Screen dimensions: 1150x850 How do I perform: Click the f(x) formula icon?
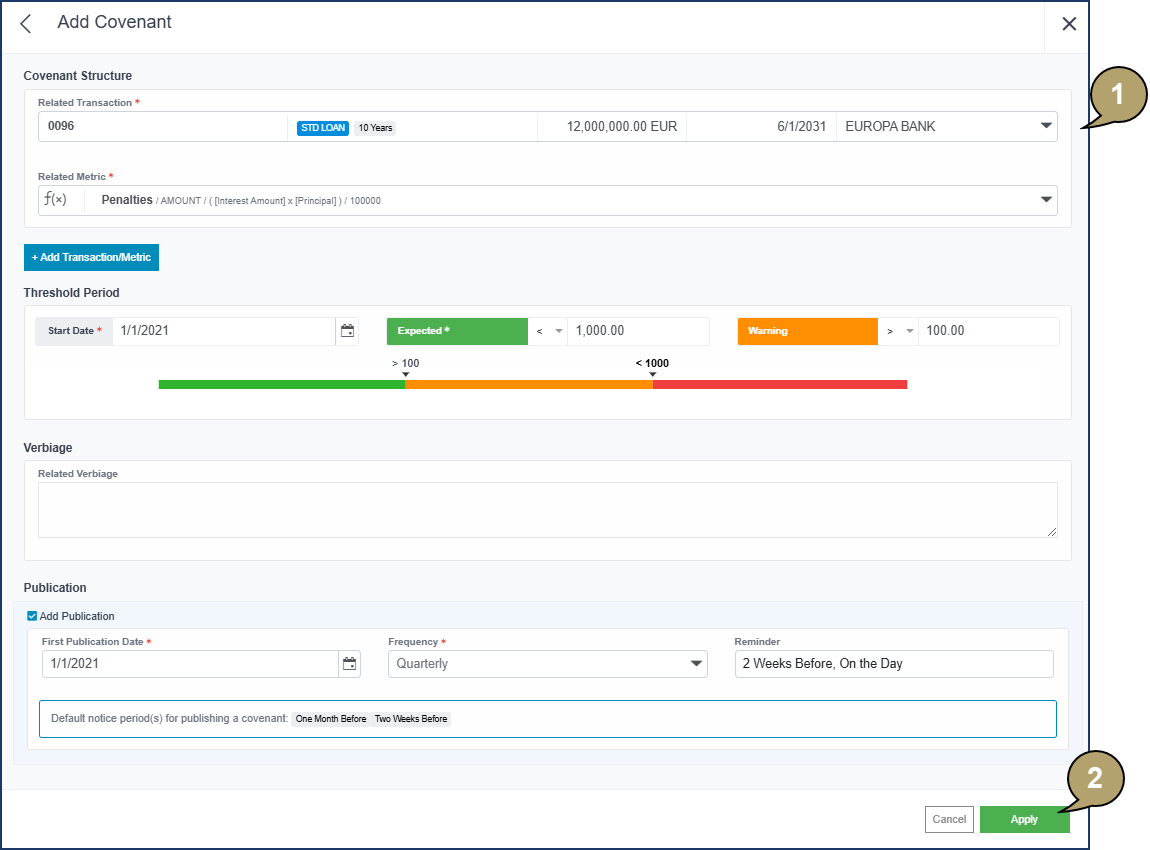pos(55,200)
